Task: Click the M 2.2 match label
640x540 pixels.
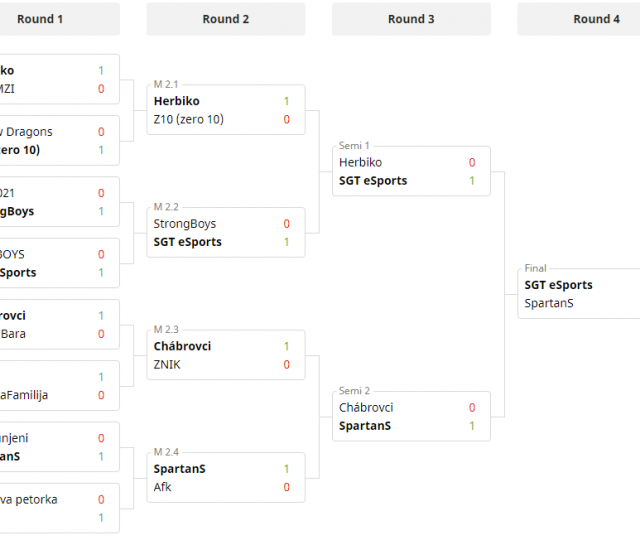Action: [x=166, y=207]
